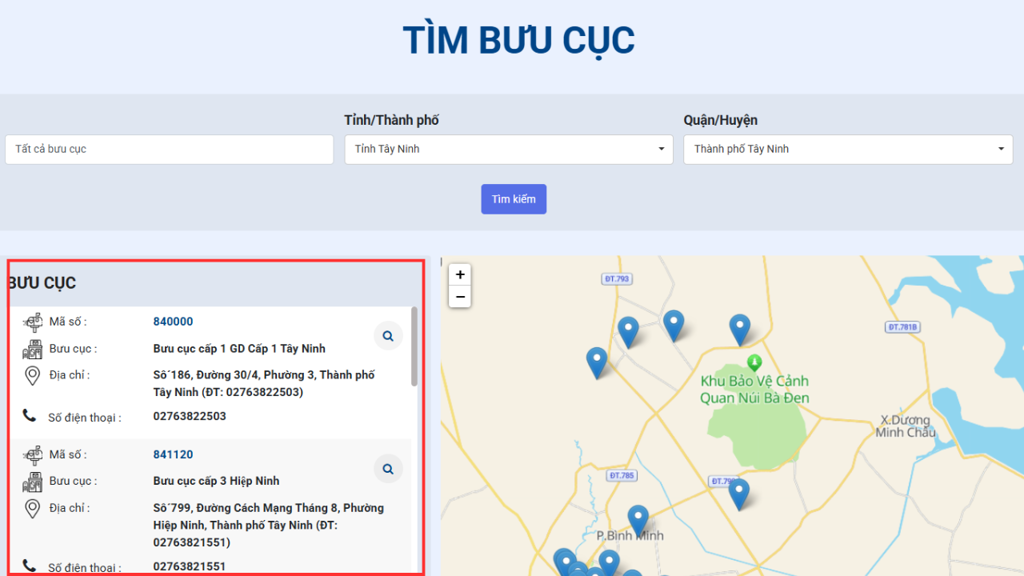Zoom in the map with plus button

coord(460,275)
